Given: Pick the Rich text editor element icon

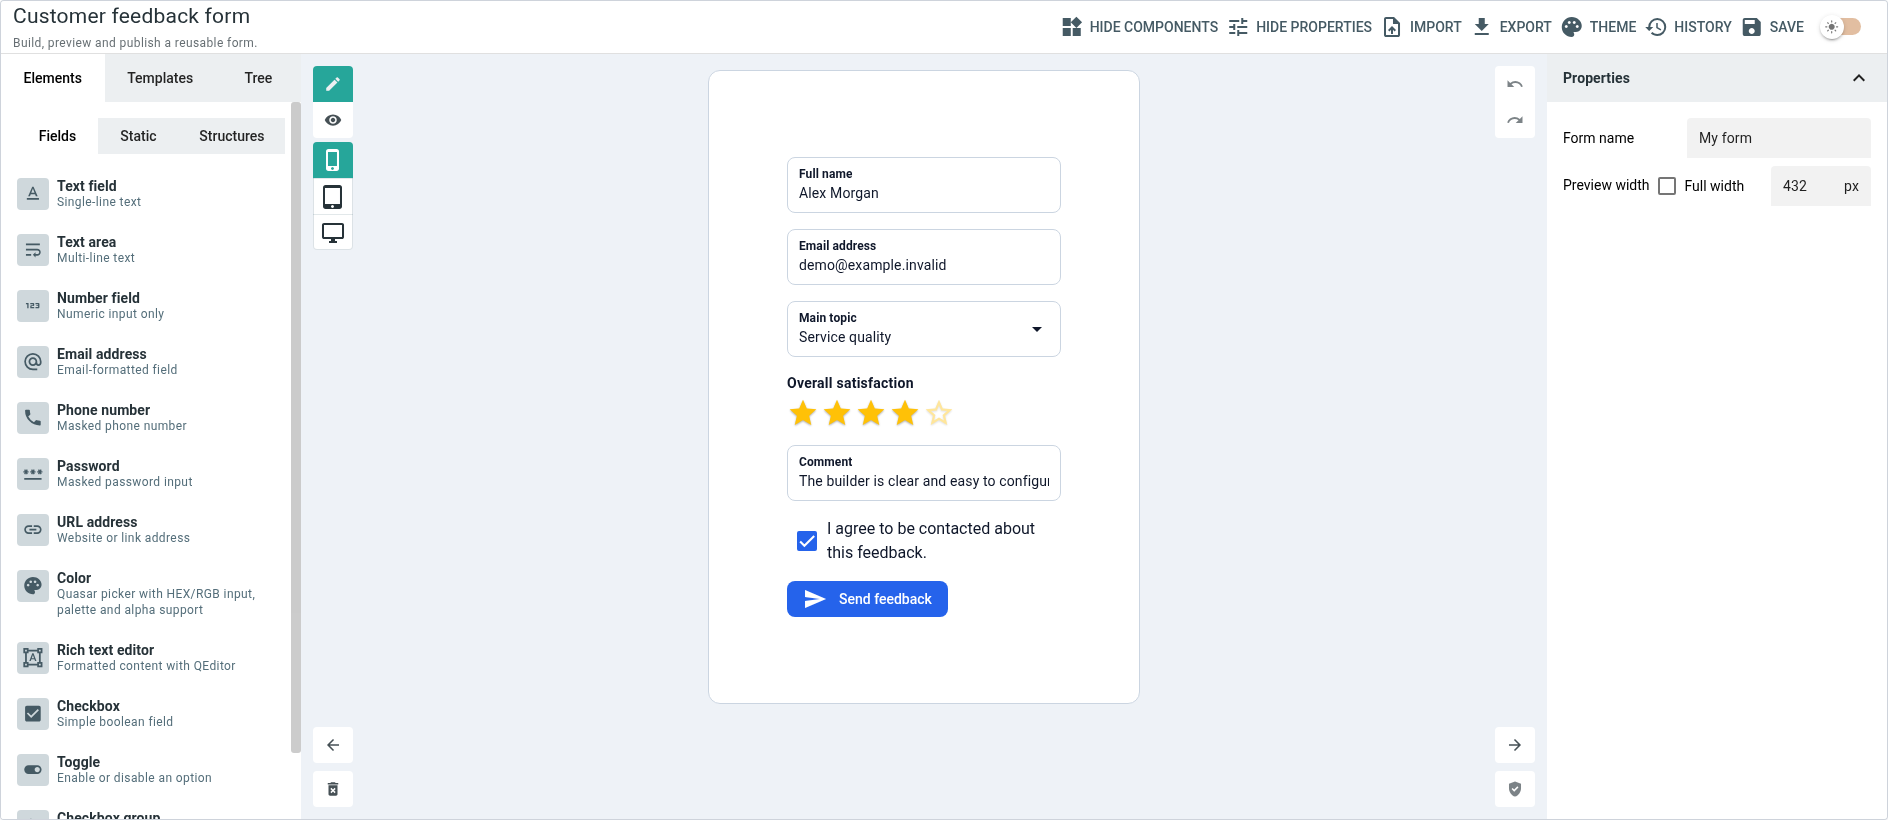Looking at the screenshot, I should tap(33, 658).
